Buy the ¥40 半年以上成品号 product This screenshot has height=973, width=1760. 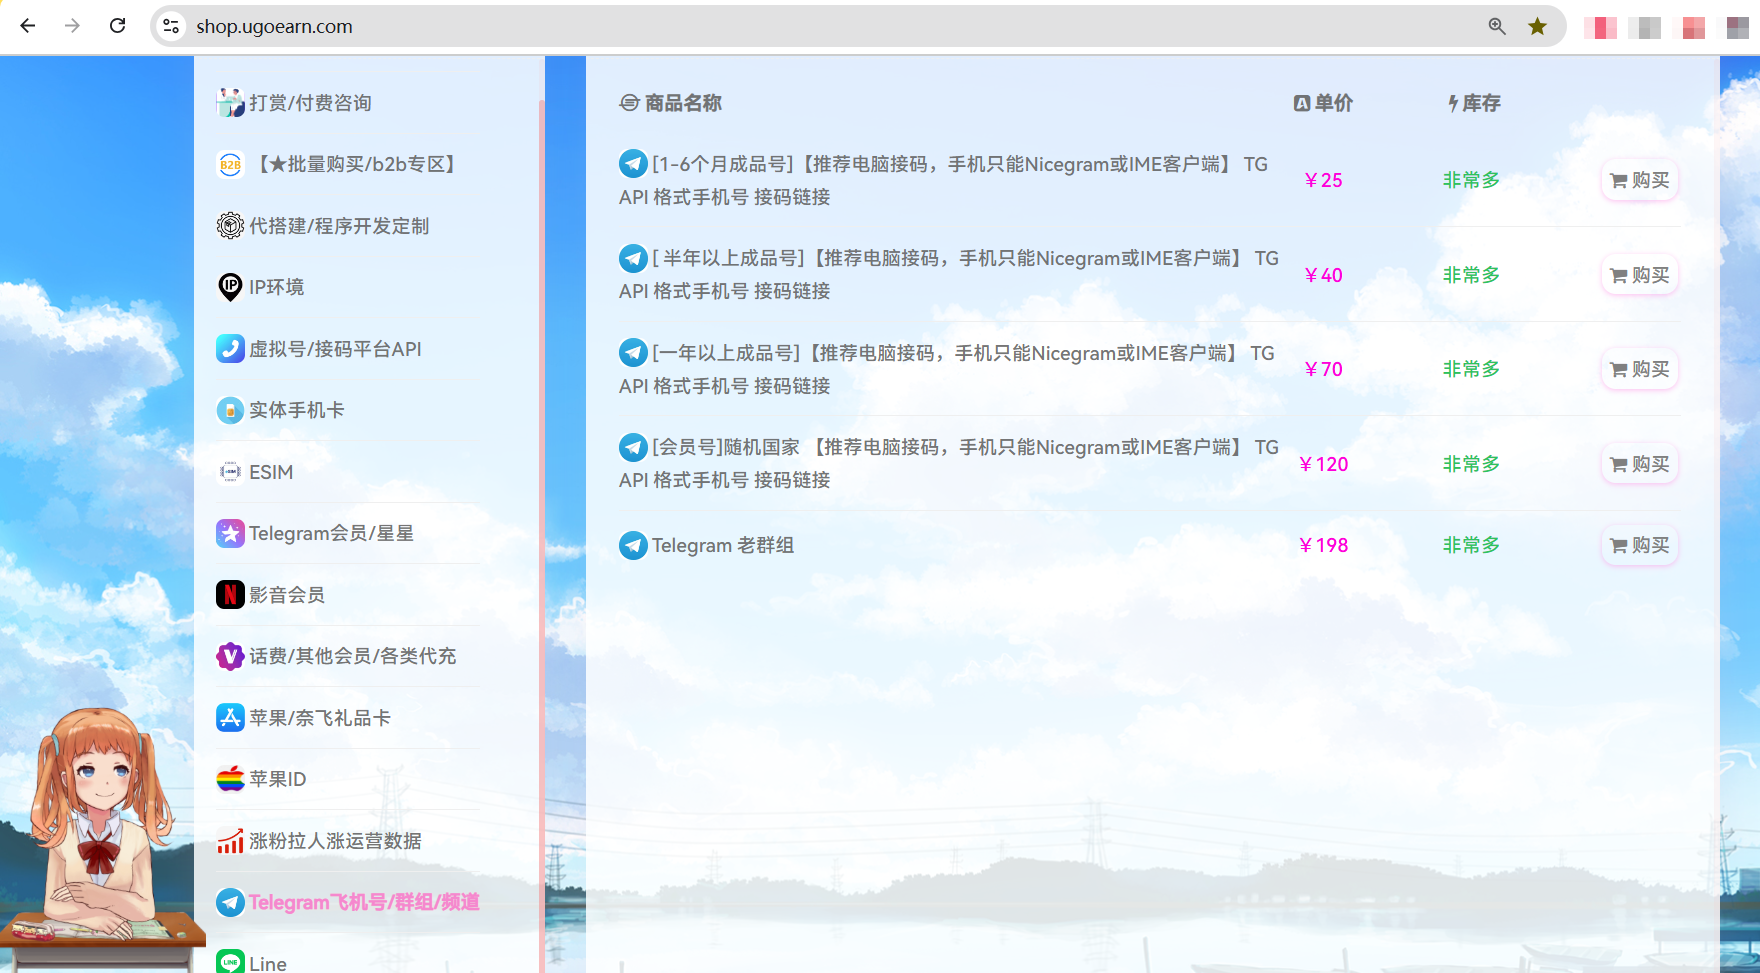[x=1640, y=275]
